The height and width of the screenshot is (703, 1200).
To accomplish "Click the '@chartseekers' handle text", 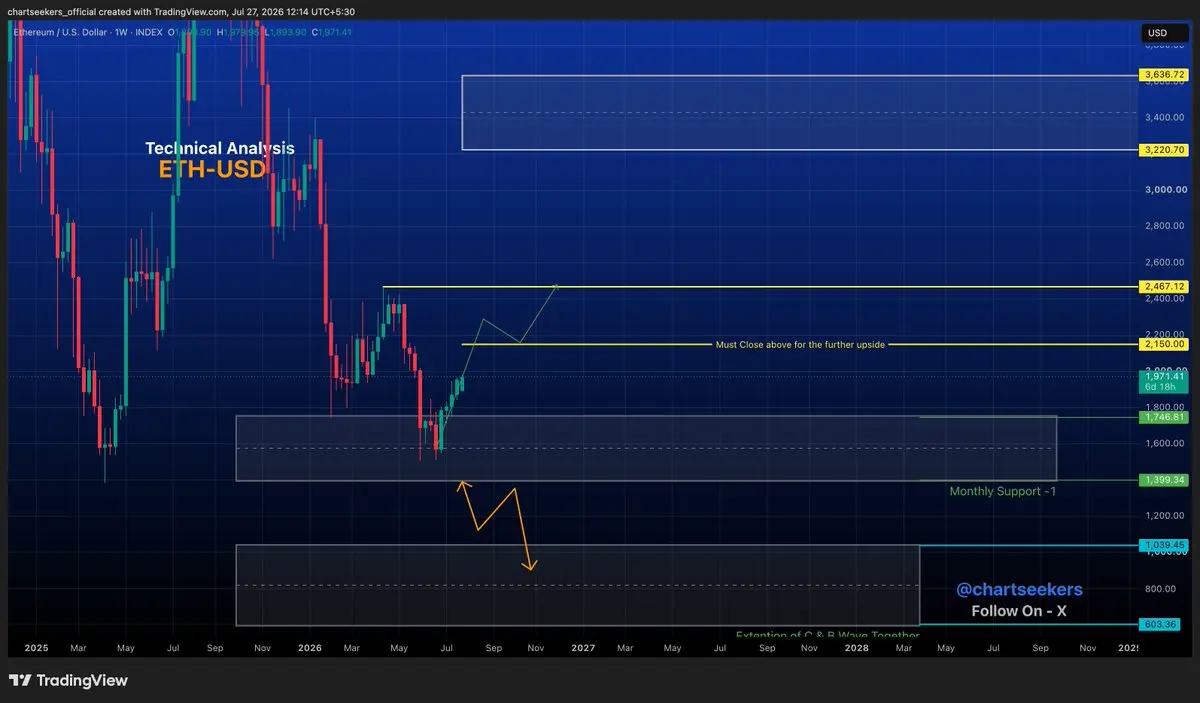I will click(x=1019, y=590).
